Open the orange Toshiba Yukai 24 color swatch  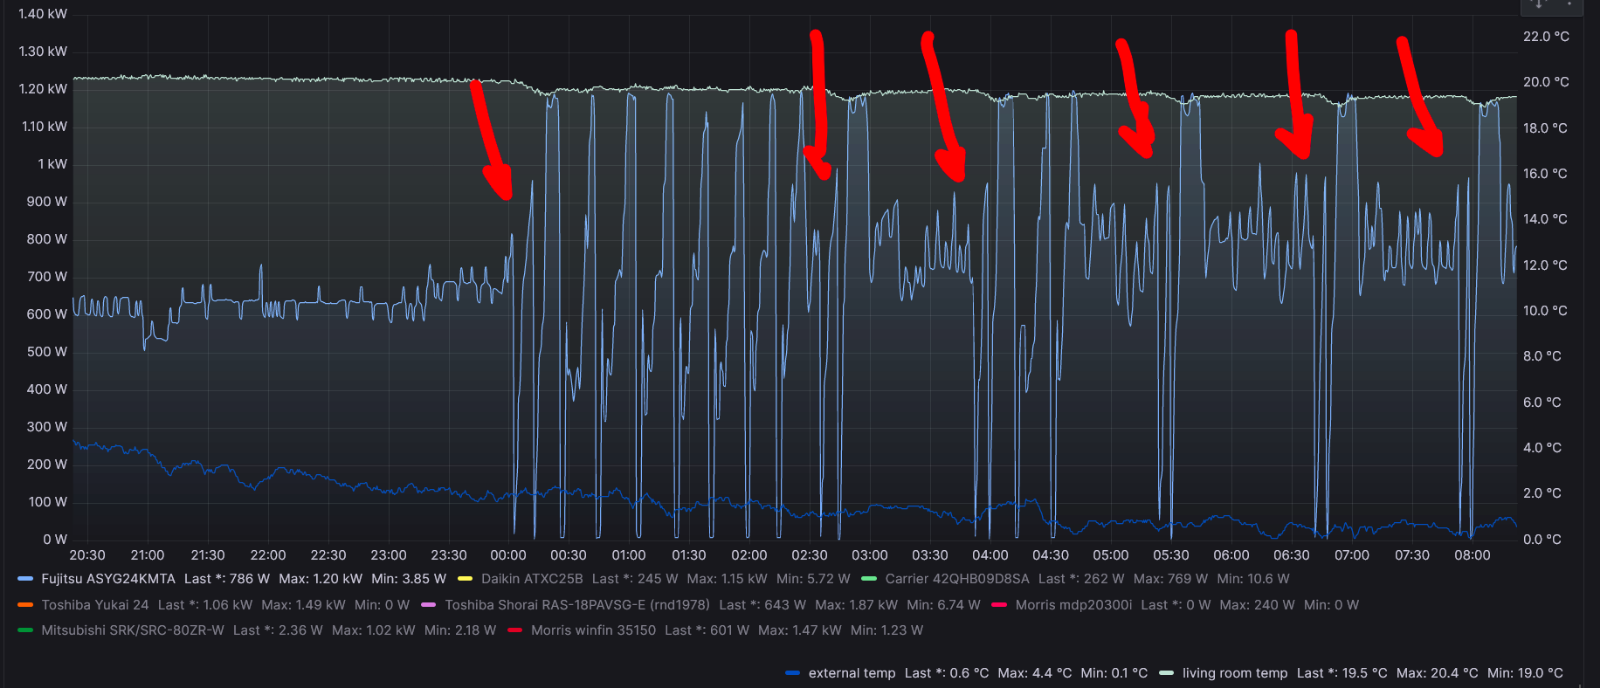[x=26, y=605]
